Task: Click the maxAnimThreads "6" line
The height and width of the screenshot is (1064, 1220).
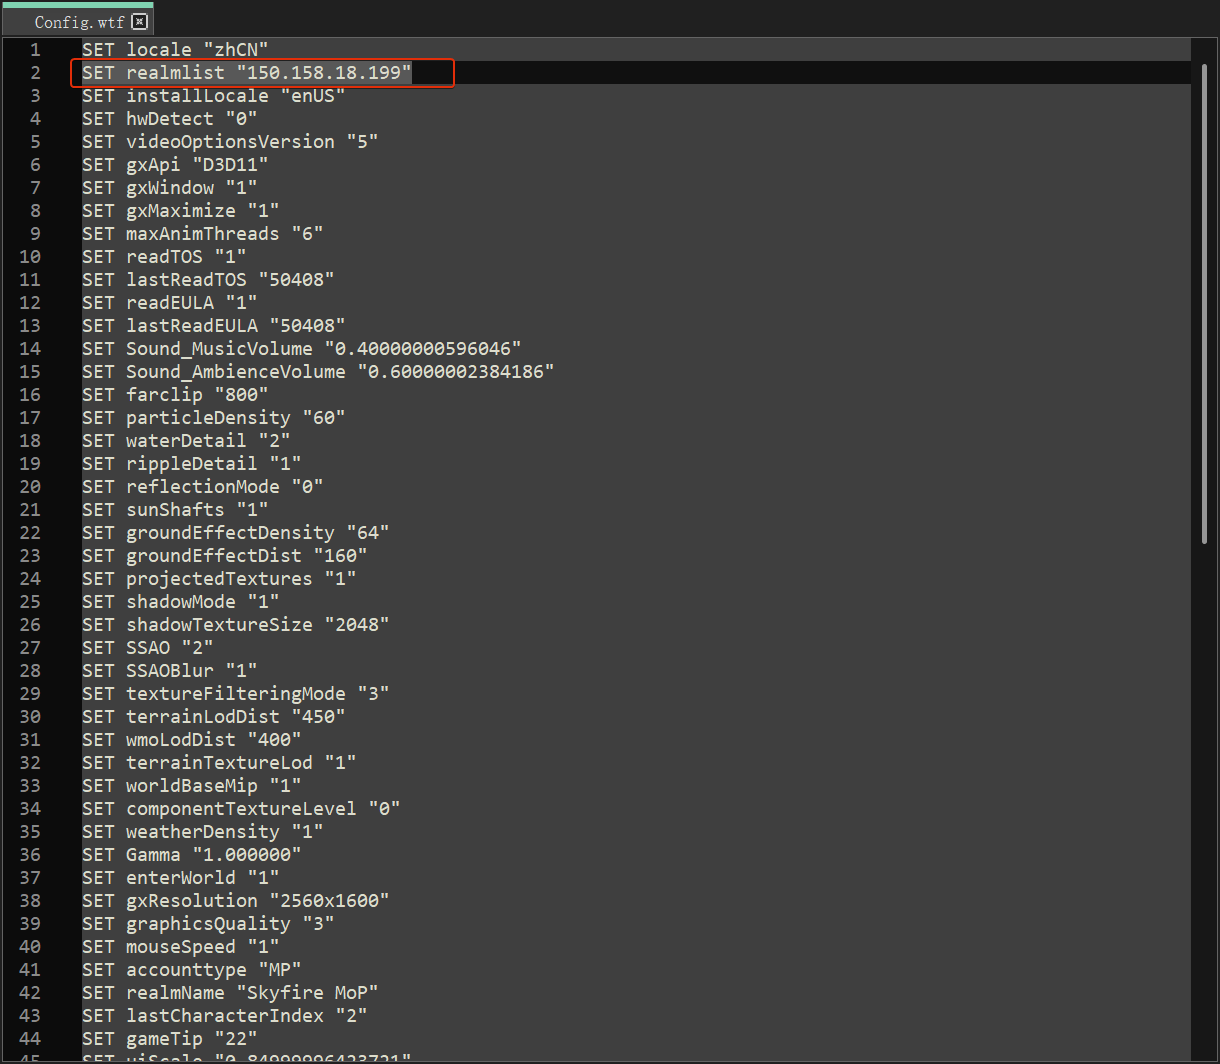Action: (x=202, y=234)
